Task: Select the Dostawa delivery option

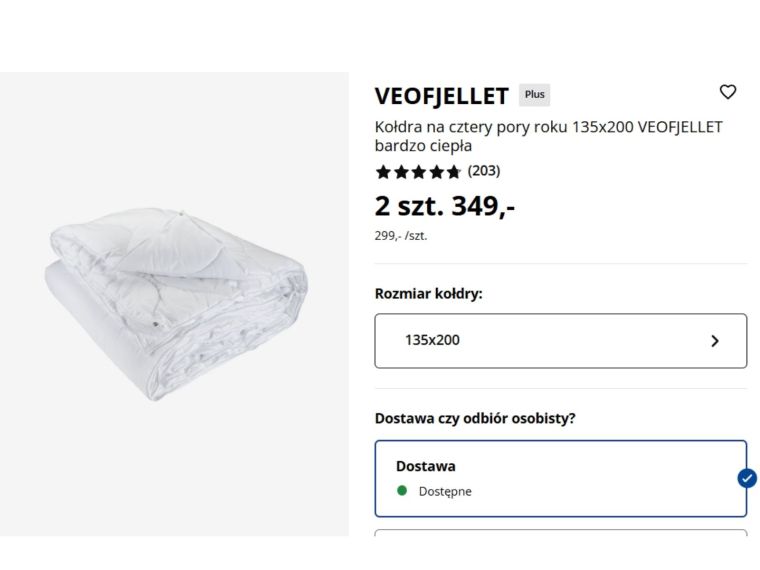Action: point(560,478)
